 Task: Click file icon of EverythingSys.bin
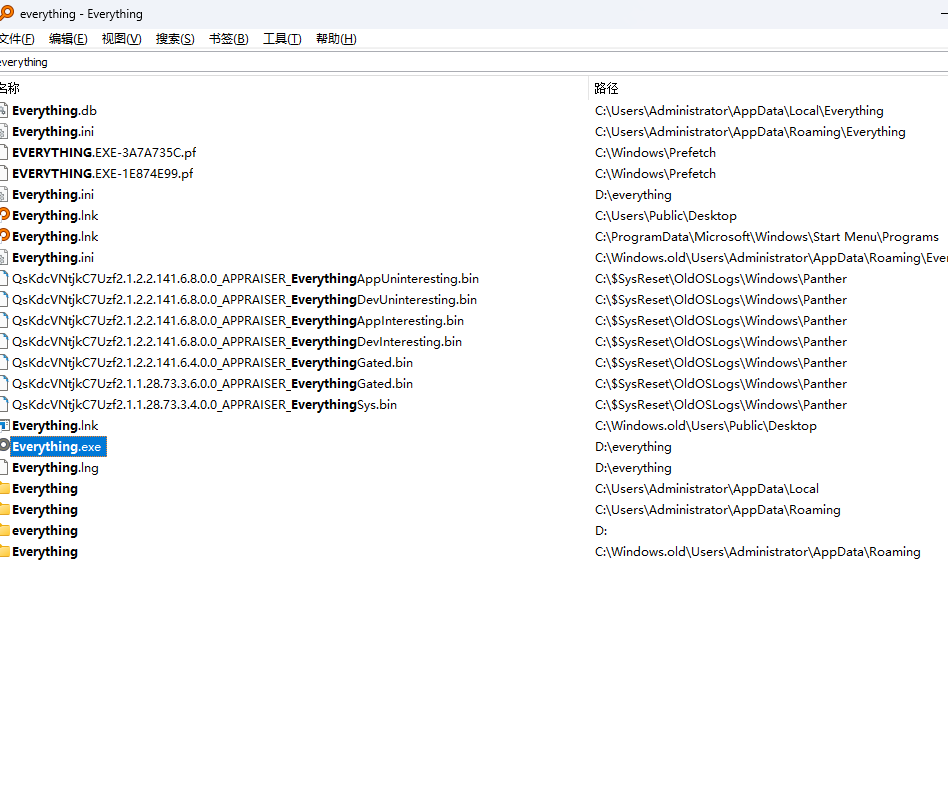pos(4,404)
